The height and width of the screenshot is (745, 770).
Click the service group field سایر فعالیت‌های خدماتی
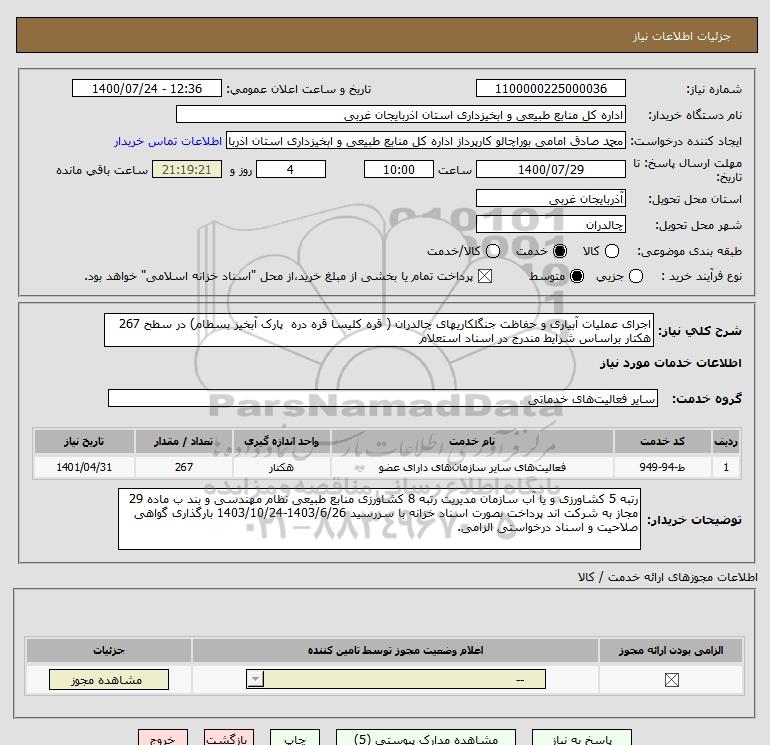tap(383, 398)
